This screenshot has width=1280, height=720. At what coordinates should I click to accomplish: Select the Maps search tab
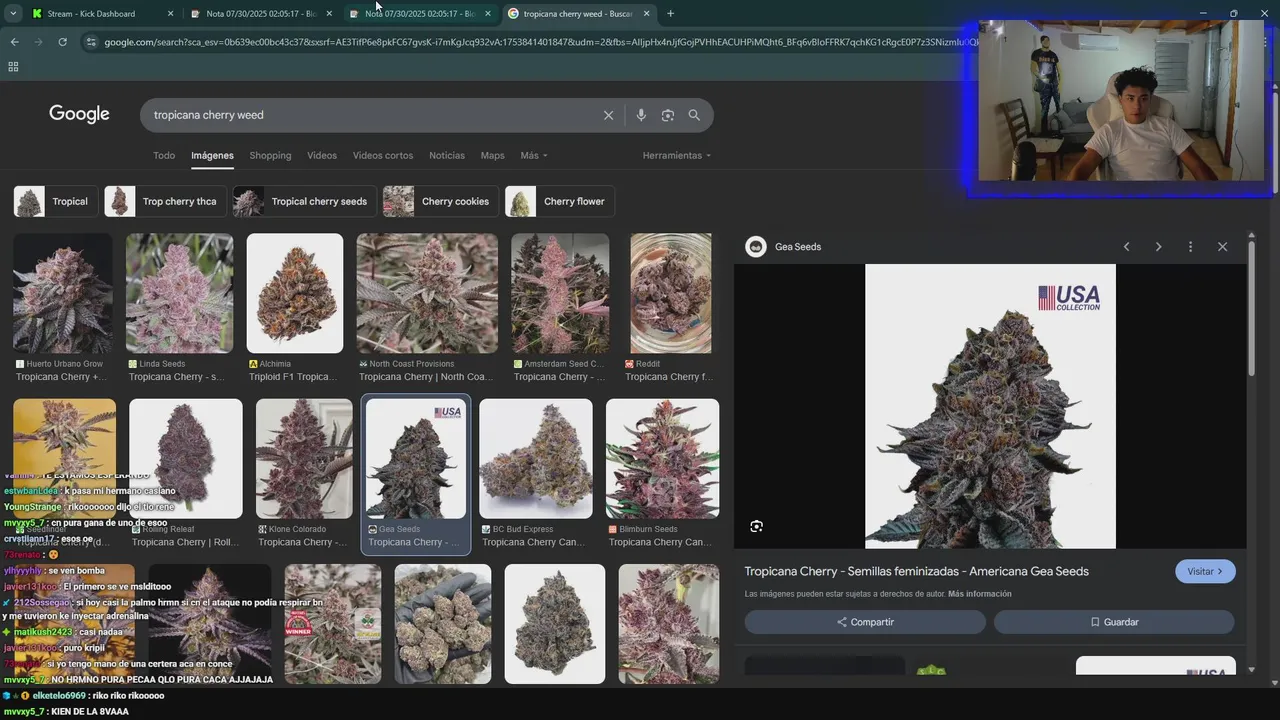(493, 156)
